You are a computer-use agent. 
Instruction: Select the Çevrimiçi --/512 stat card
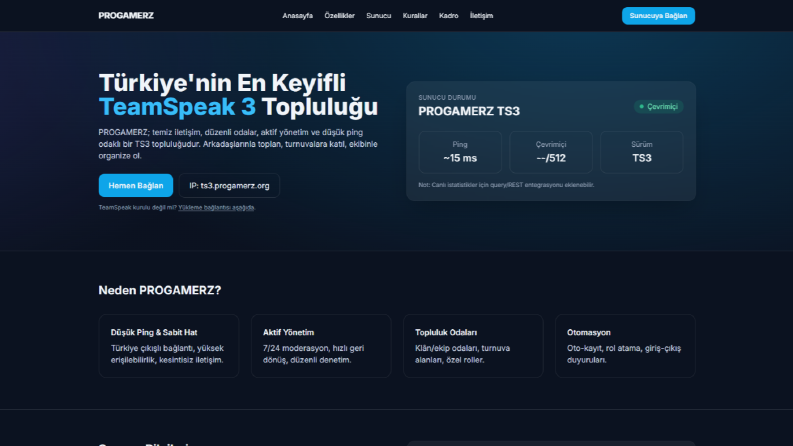[x=551, y=152]
